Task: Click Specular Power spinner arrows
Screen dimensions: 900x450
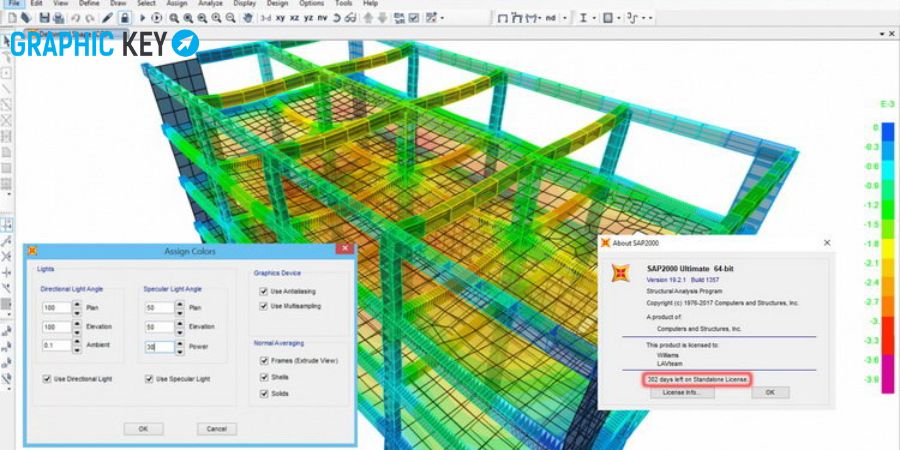Action: coord(180,347)
